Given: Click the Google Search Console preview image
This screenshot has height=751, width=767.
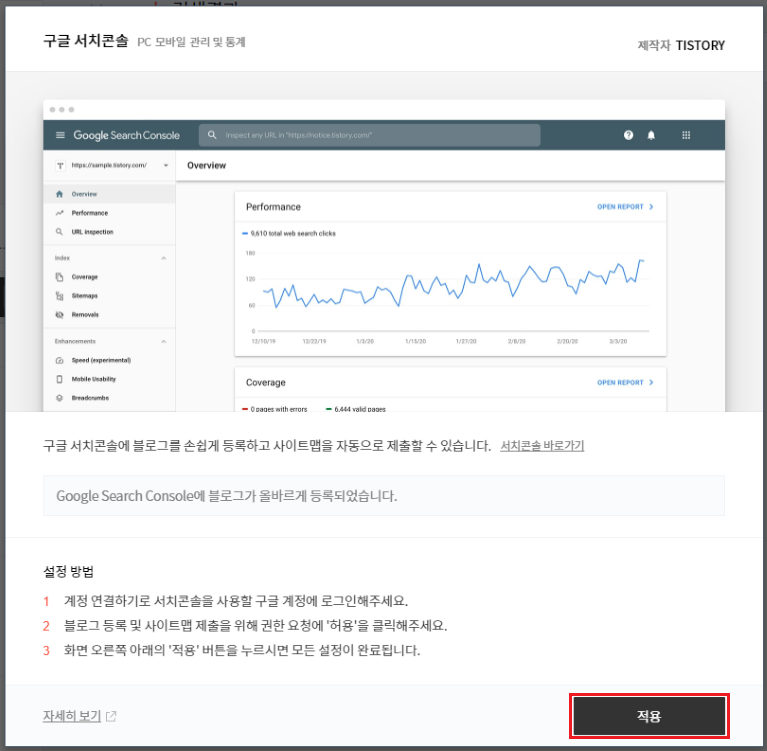Looking at the screenshot, I should (x=384, y=255).
